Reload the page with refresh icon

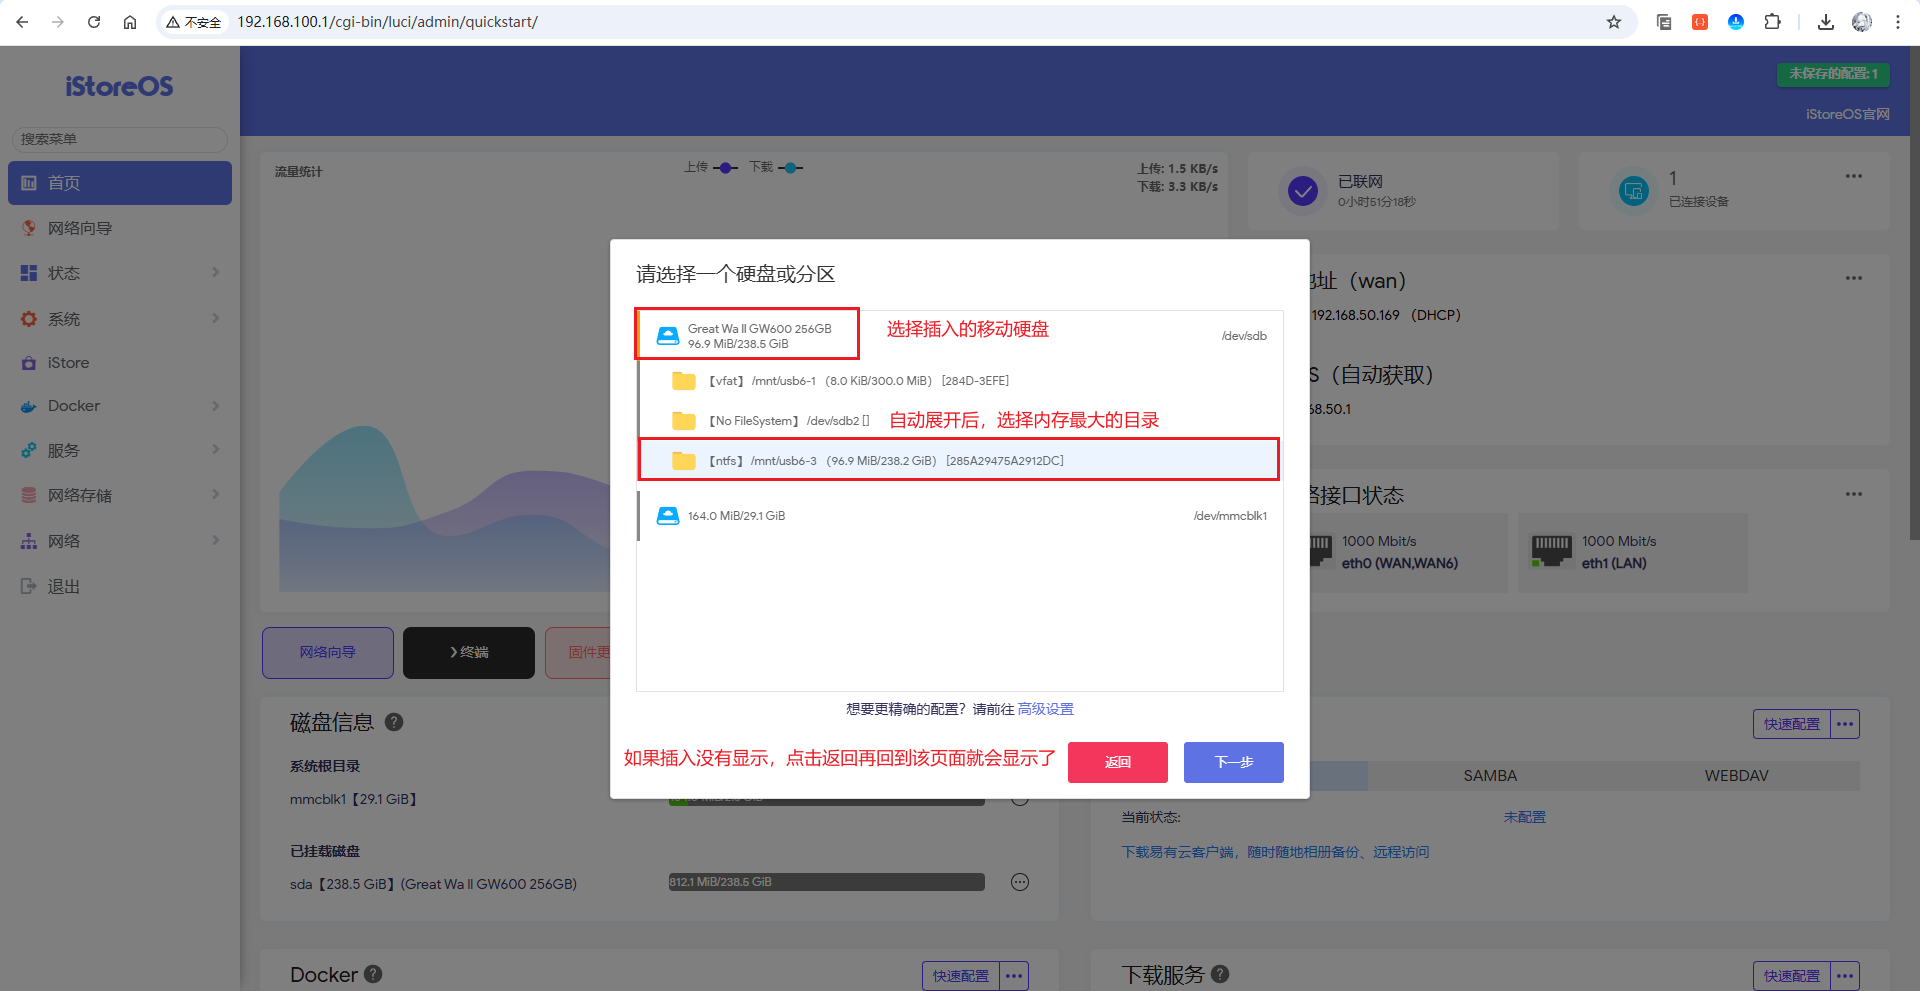[x=94, y=22]
